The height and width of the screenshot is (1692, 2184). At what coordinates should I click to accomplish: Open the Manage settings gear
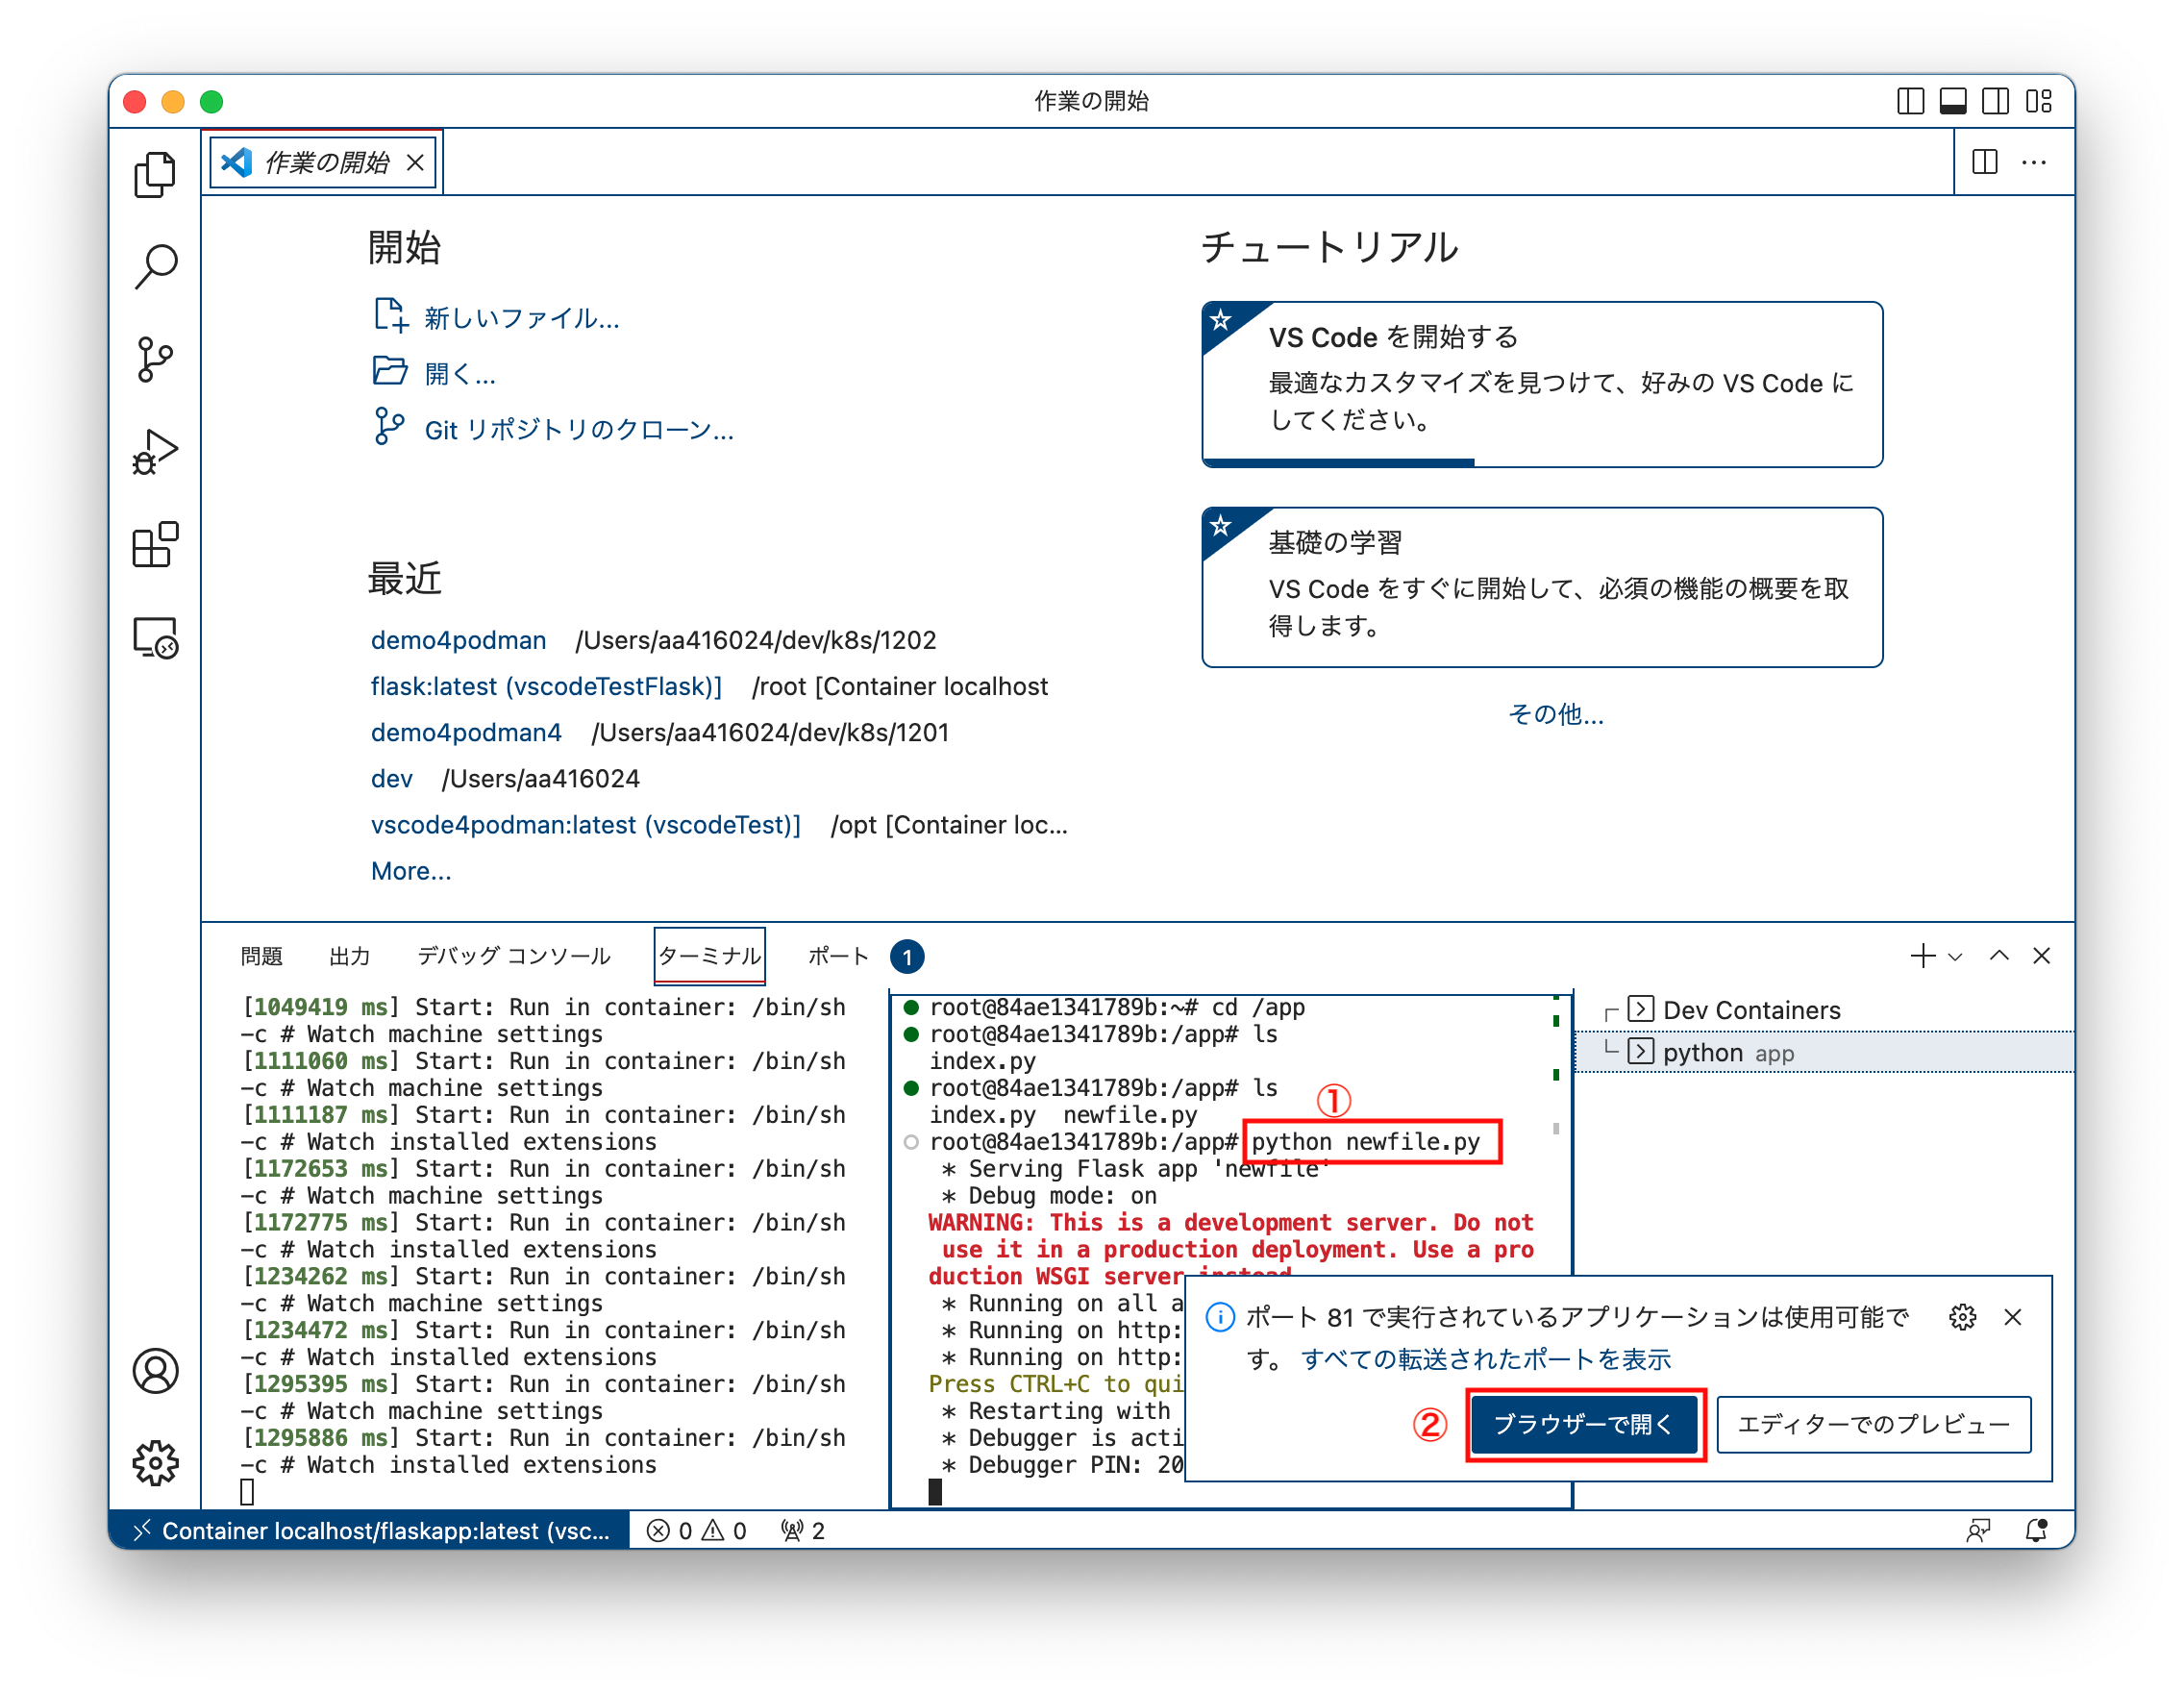point(155,1464)
